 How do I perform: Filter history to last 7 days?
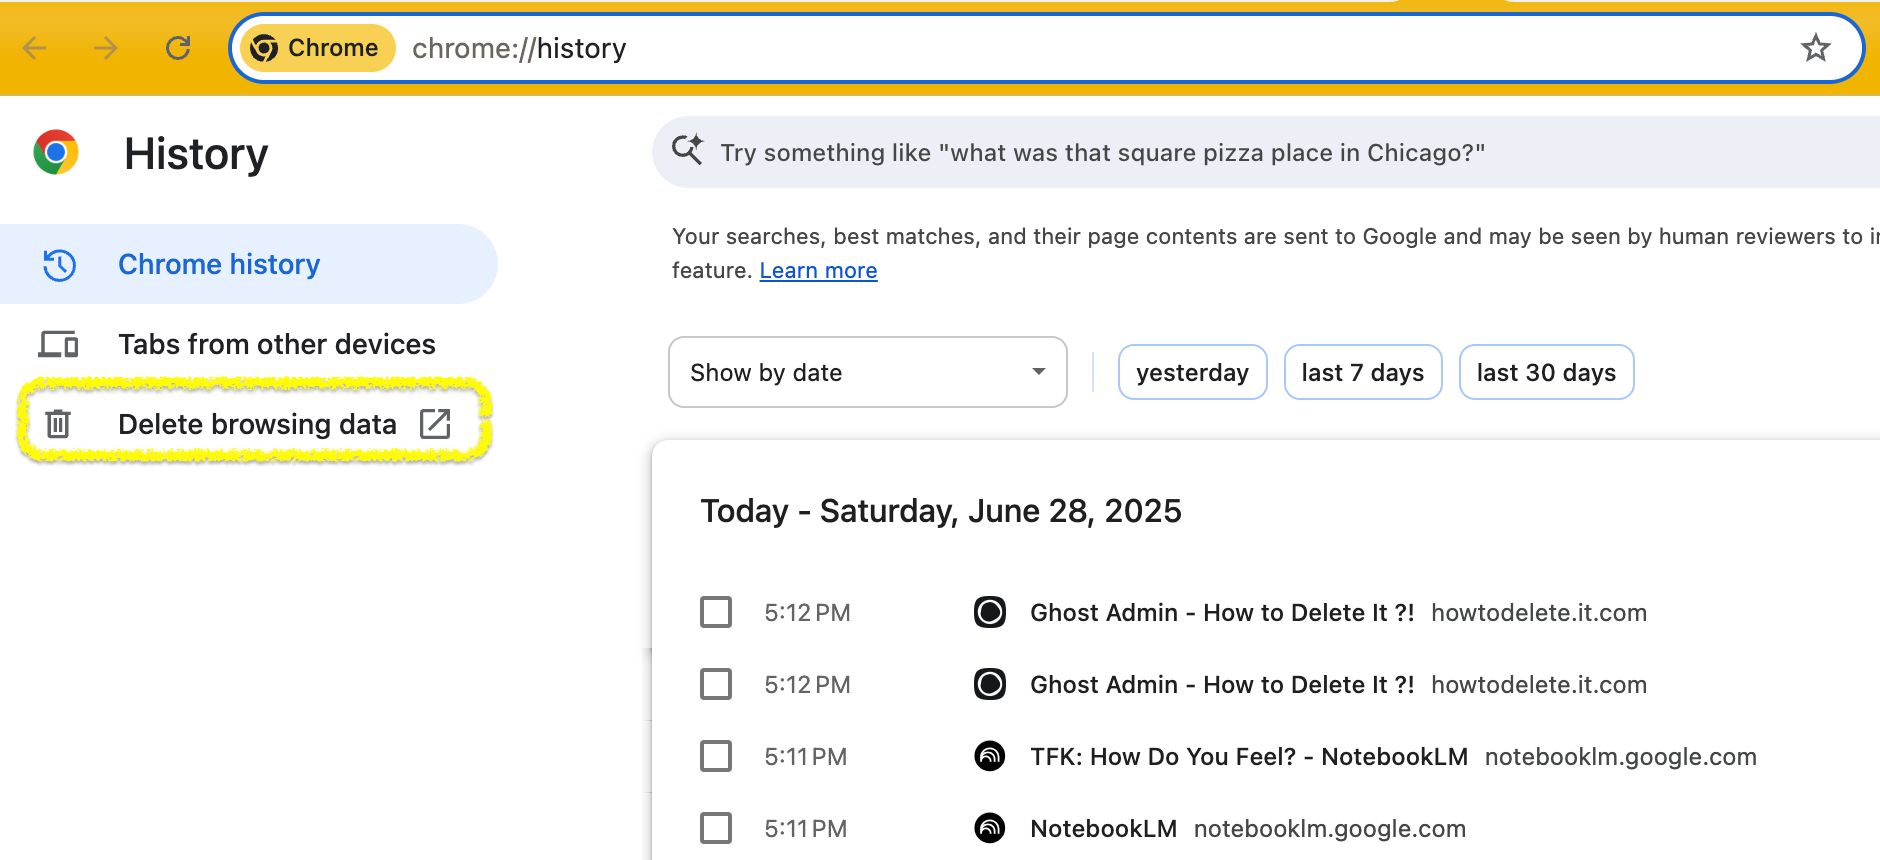pyautogui.click(x=1362, y=372)
